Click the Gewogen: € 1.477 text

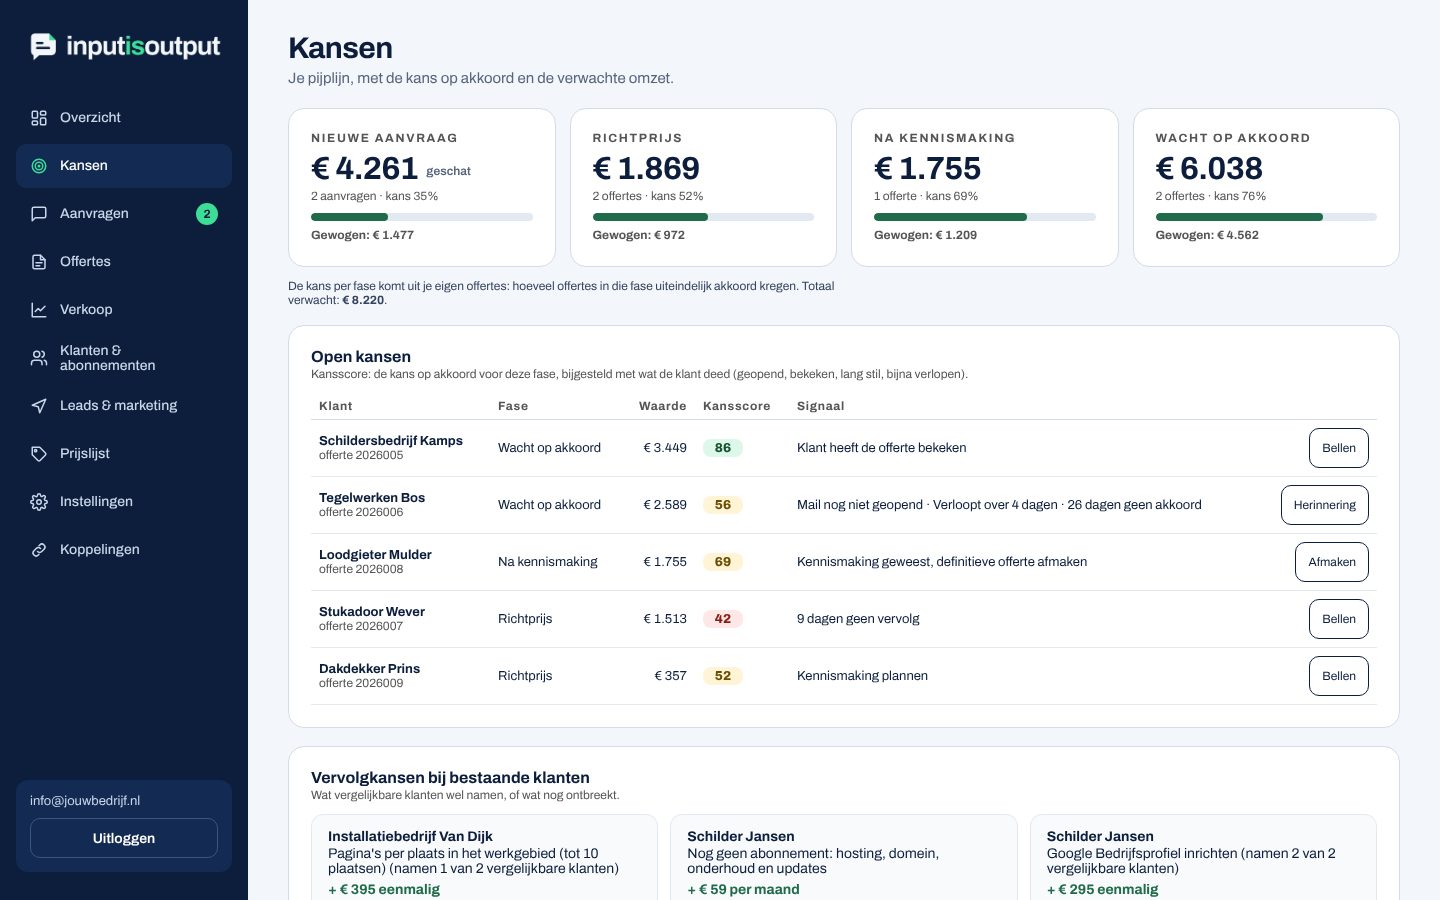click(x=362, y=235)
